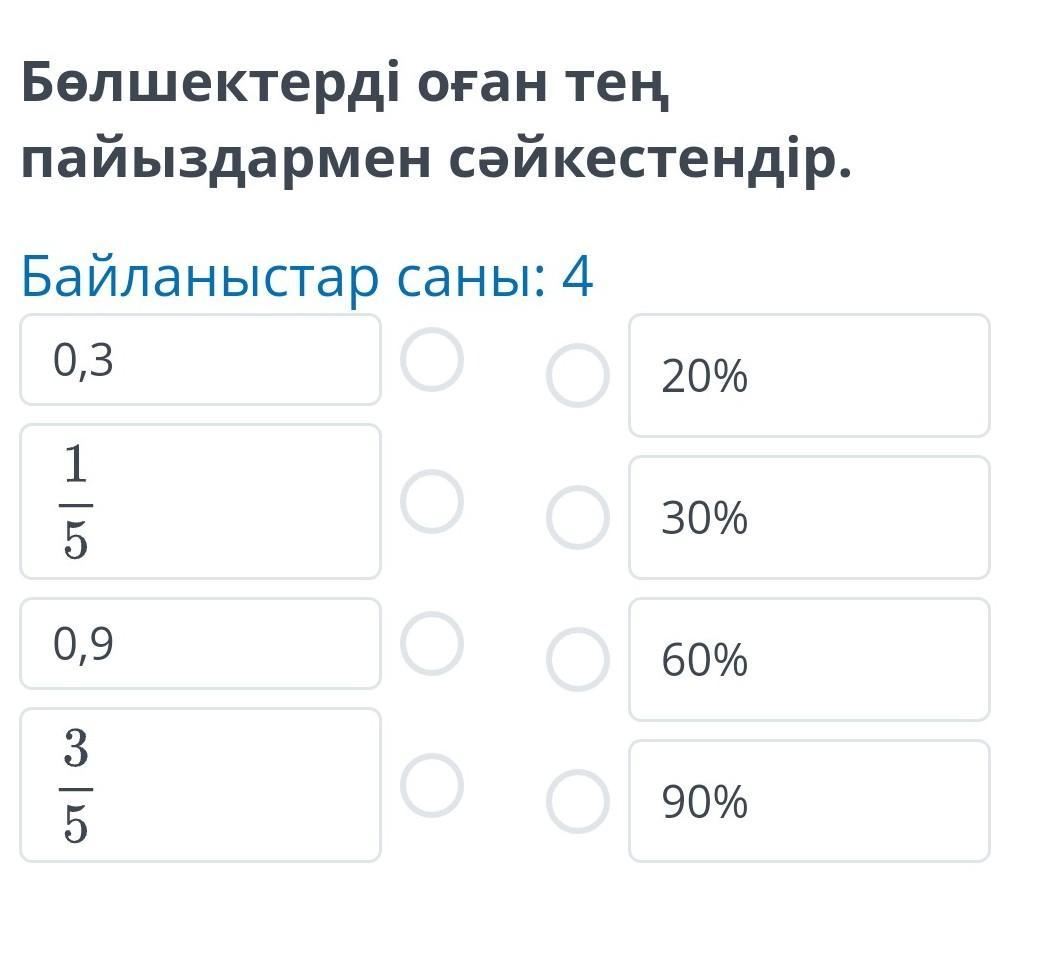Click the 20% text label
1045x956 pixels.
point(704,377)
